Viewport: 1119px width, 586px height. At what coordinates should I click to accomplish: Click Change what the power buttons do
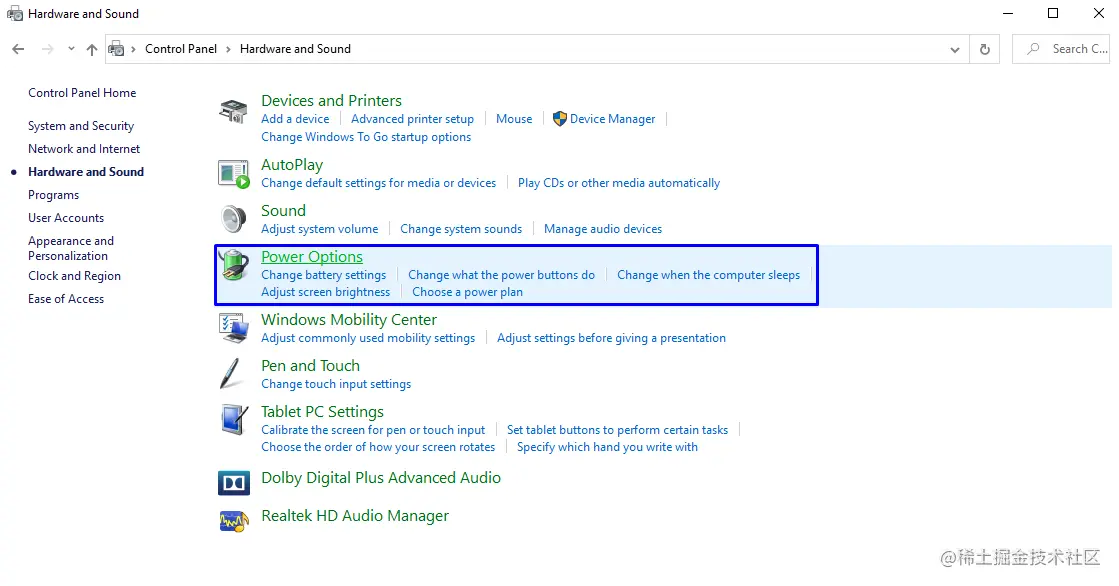(501, 275)
